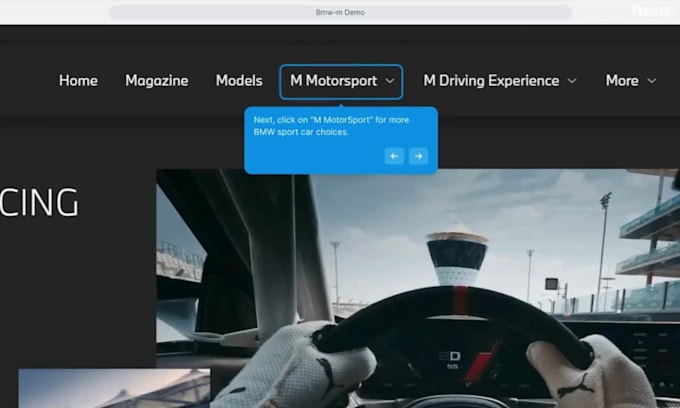Open the small thumbnail below the CING heading

[x=114, y=388]
